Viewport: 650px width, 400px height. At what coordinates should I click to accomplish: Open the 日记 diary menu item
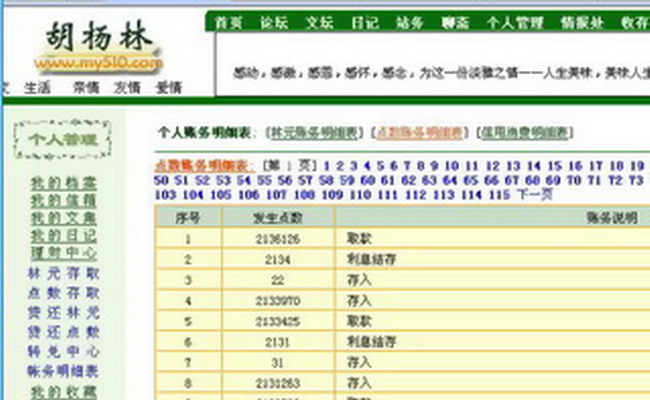[x=364, y=21]
